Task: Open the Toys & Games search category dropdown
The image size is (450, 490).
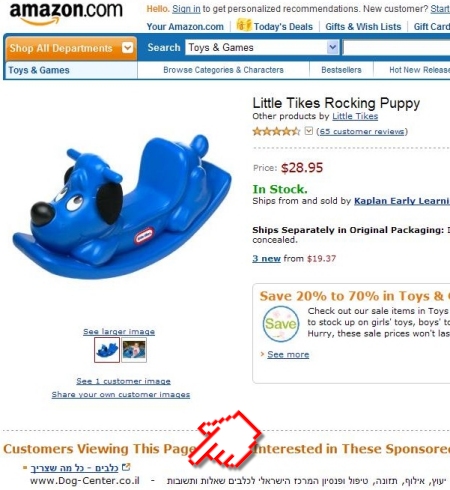Action: tap(262, 47)
